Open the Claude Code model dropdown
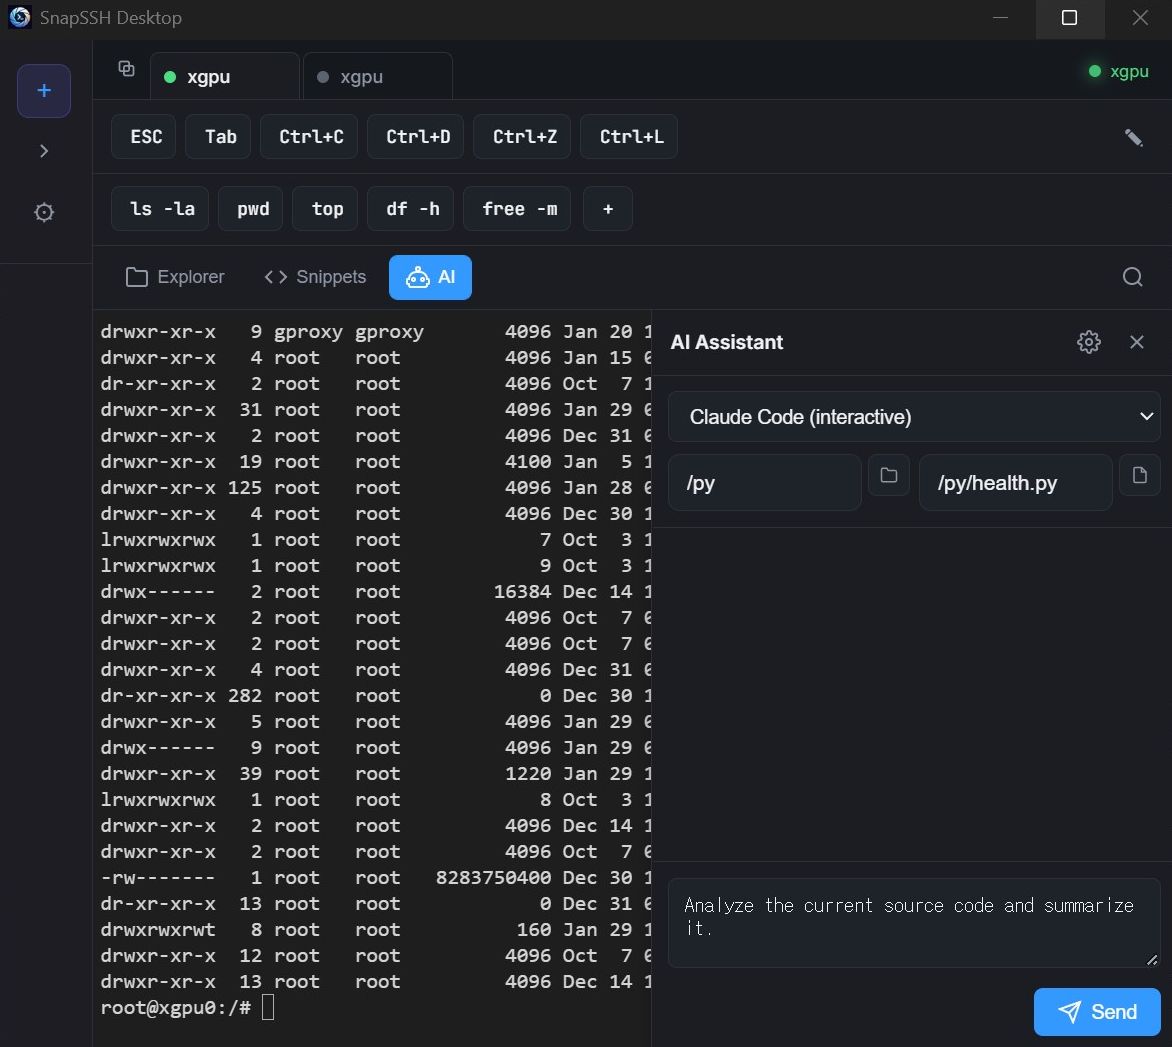Image resolution: width=1172 pixels, height=1047 pixels. pyautogui.click(x=913, y=416)
